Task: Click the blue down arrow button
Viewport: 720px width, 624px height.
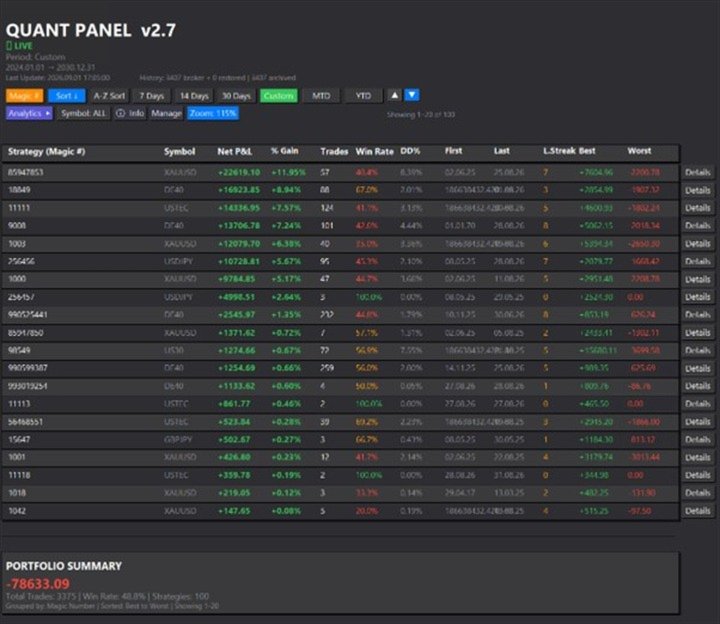Action: 412,96
